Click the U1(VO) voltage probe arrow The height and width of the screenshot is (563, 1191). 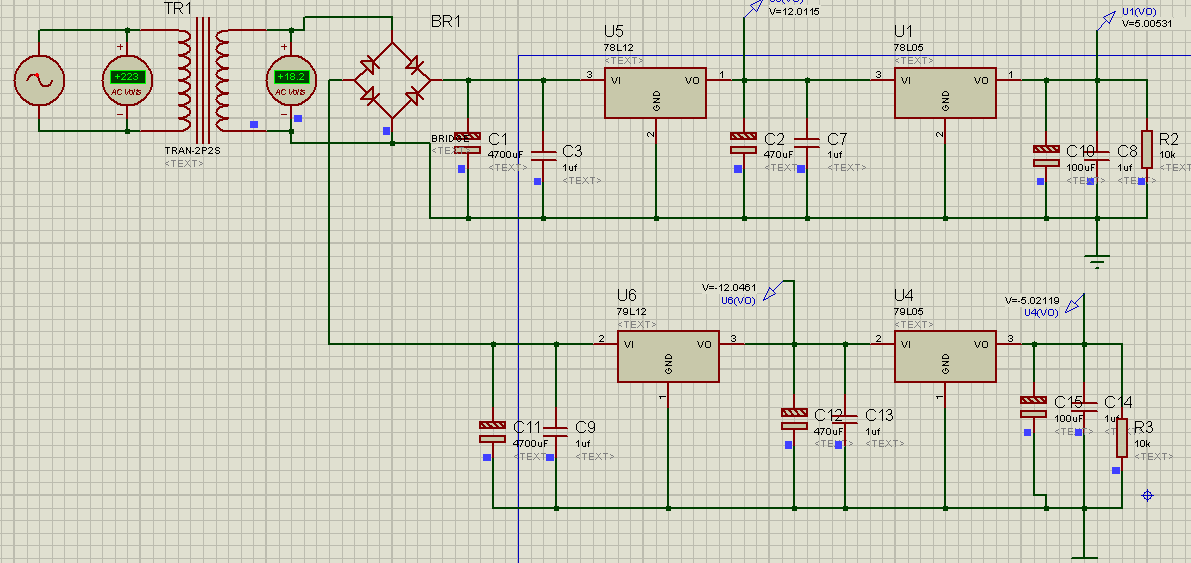click(x=1108, y=18)
